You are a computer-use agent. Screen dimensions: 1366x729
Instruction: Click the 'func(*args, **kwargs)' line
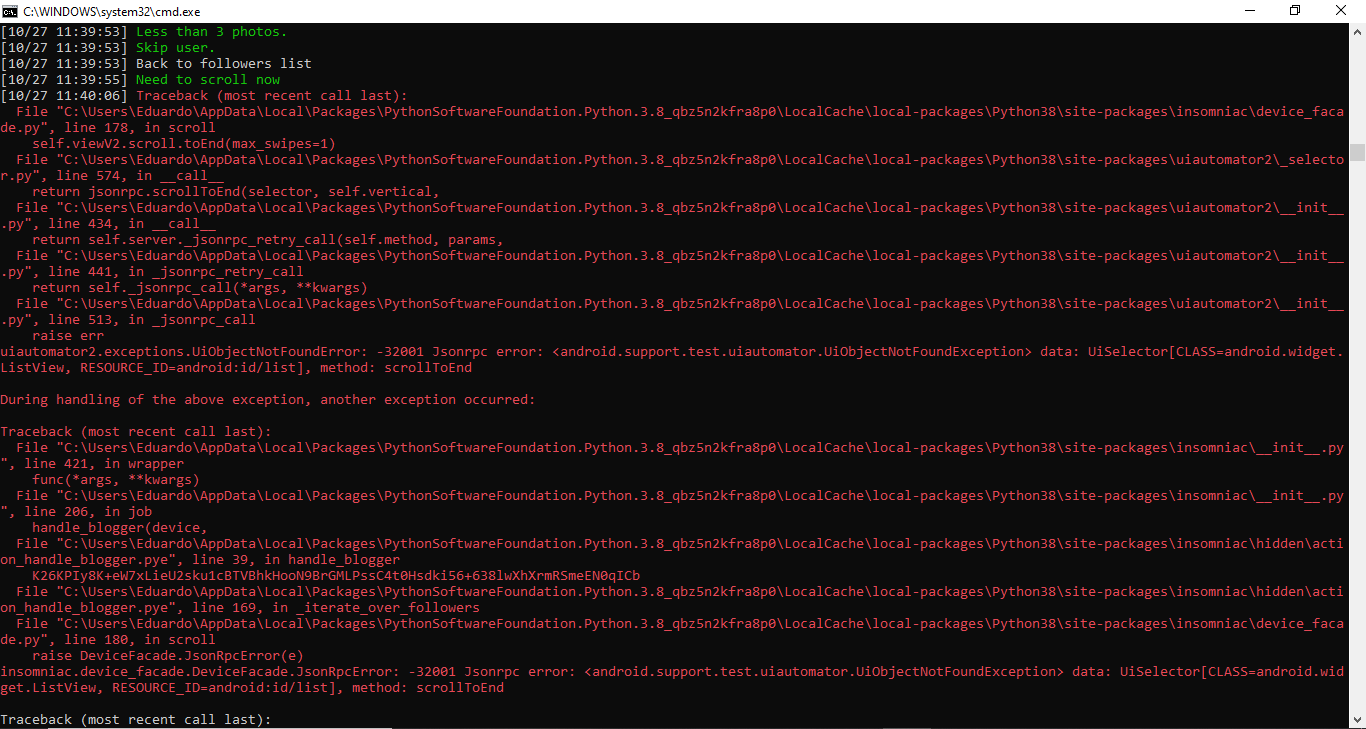point(116,480)
